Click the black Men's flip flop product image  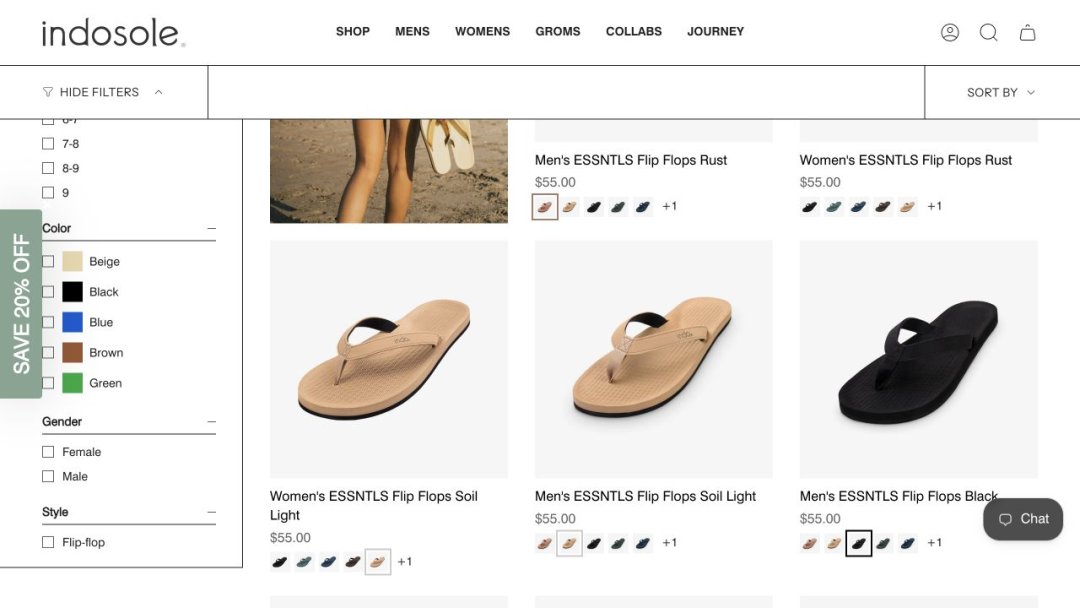[x=918, y=359]
